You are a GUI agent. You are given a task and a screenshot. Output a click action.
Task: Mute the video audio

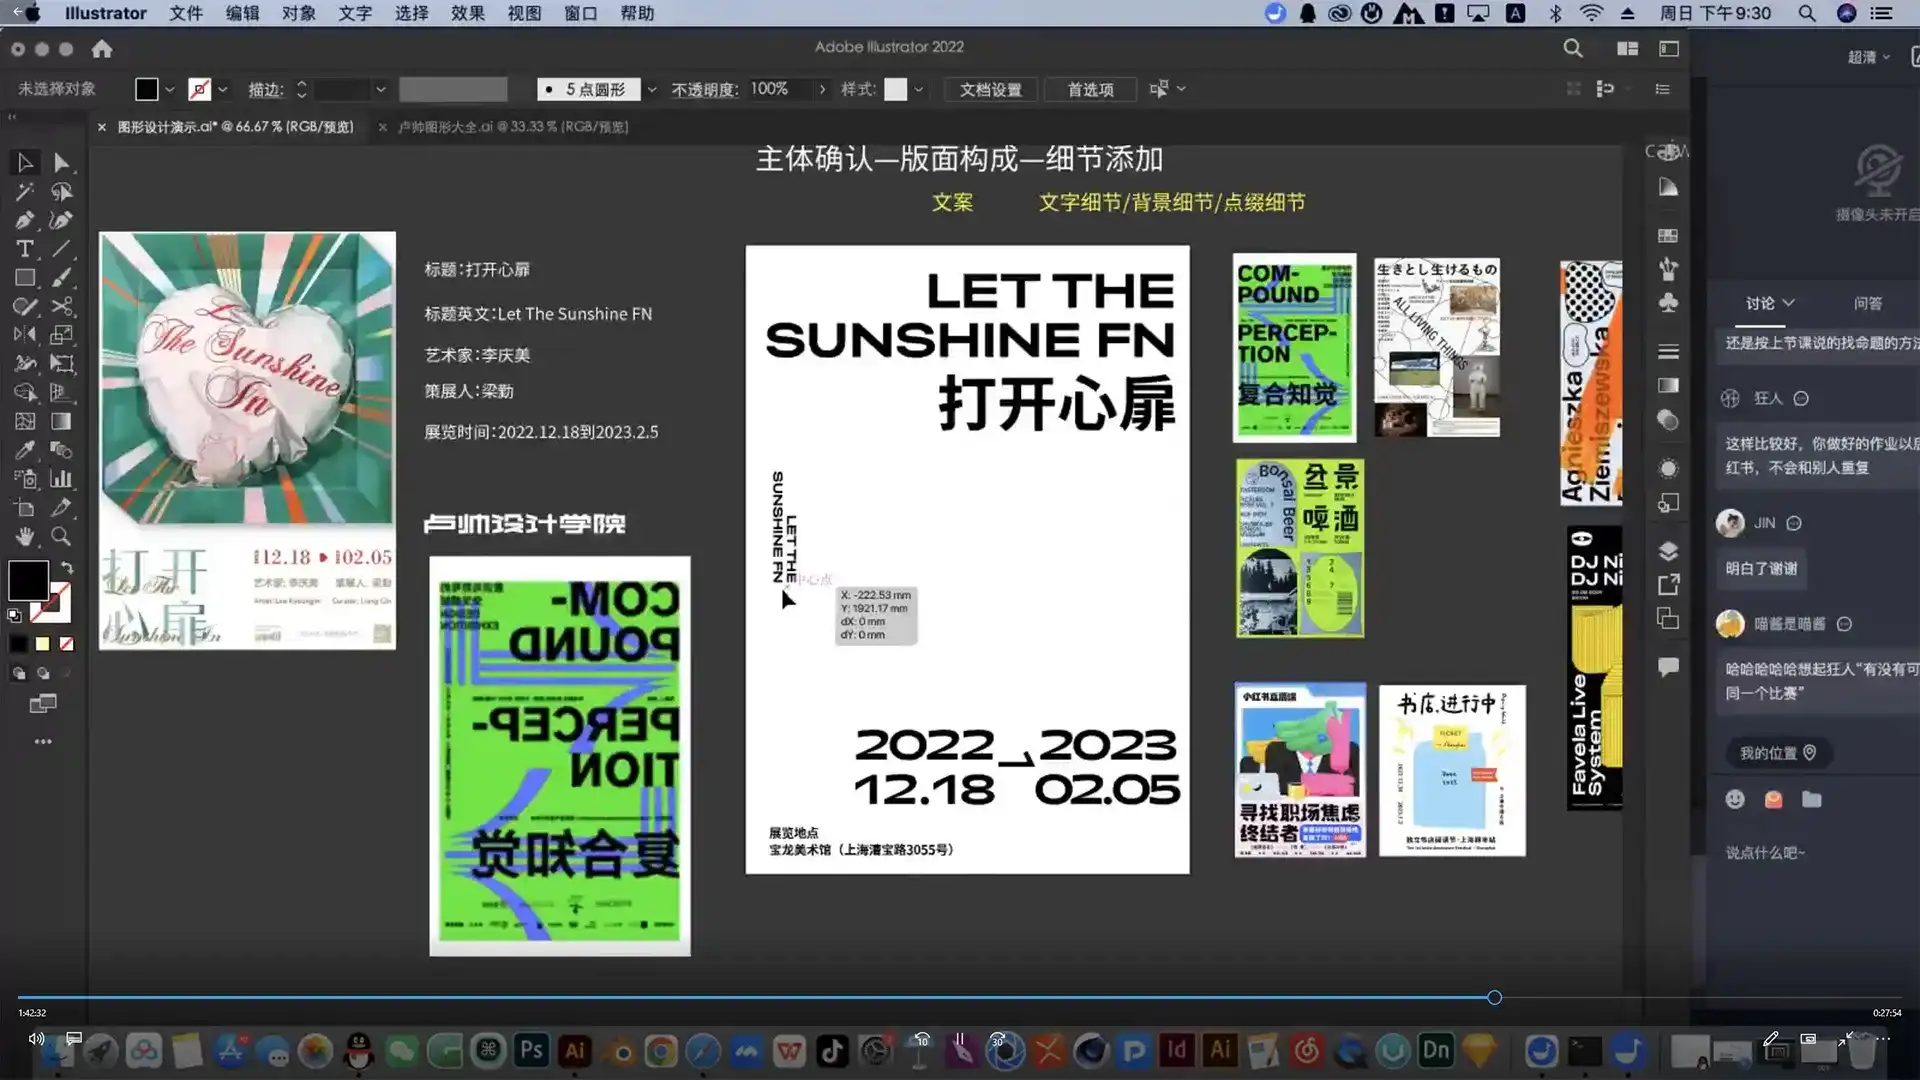pyautogui.click(x=36, y=1039)
